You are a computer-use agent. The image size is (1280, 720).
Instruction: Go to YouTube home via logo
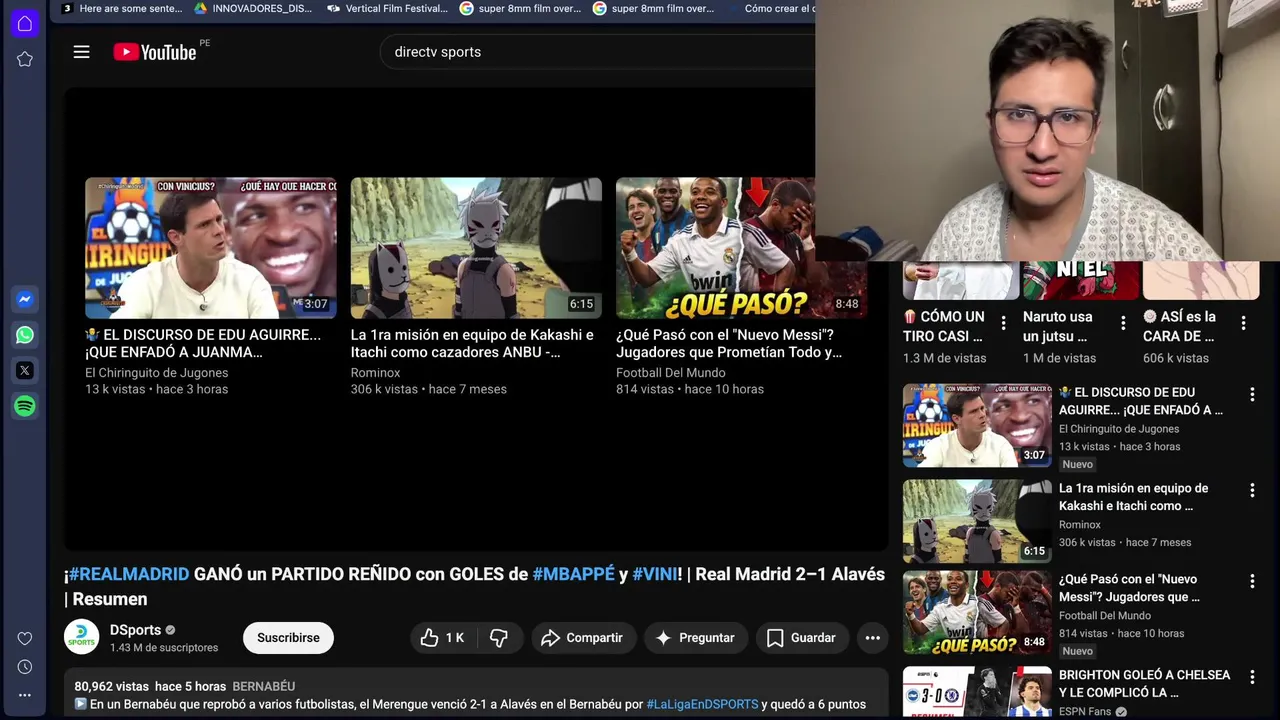coord(155,52)
